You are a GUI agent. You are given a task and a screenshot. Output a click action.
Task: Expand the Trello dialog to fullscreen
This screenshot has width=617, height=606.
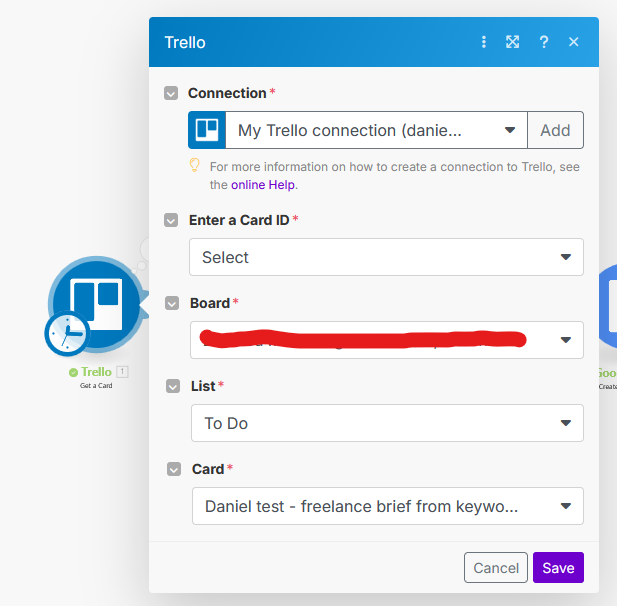tap(512, 42)
